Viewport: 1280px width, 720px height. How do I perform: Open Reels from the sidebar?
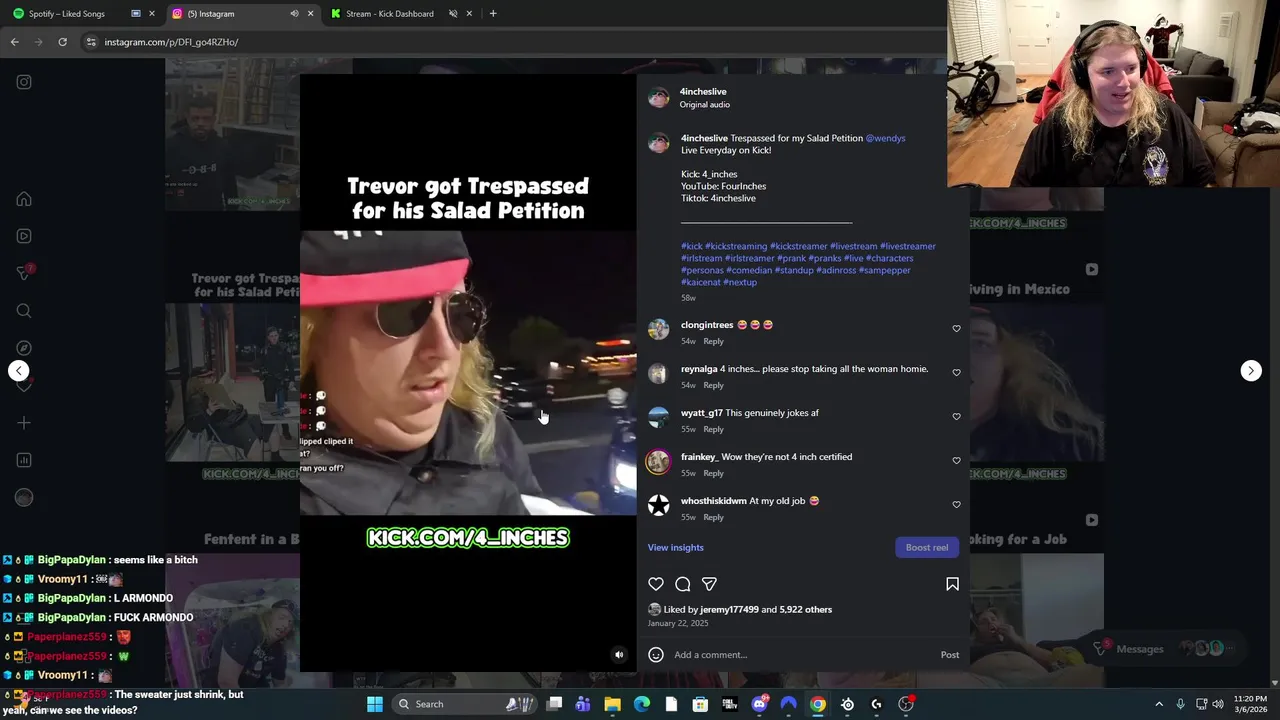pos(24,236)
